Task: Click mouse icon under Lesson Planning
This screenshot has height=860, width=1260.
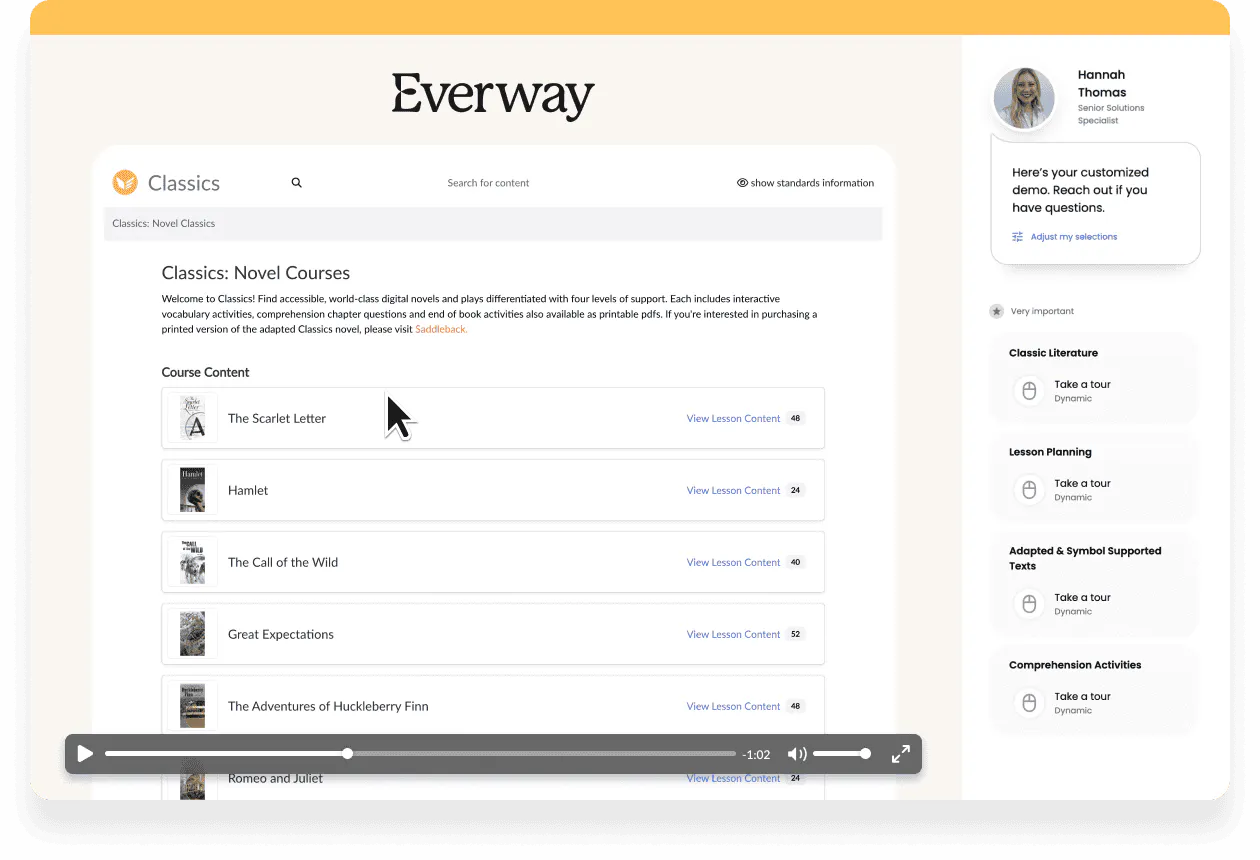Action: tap(1029, 489)
